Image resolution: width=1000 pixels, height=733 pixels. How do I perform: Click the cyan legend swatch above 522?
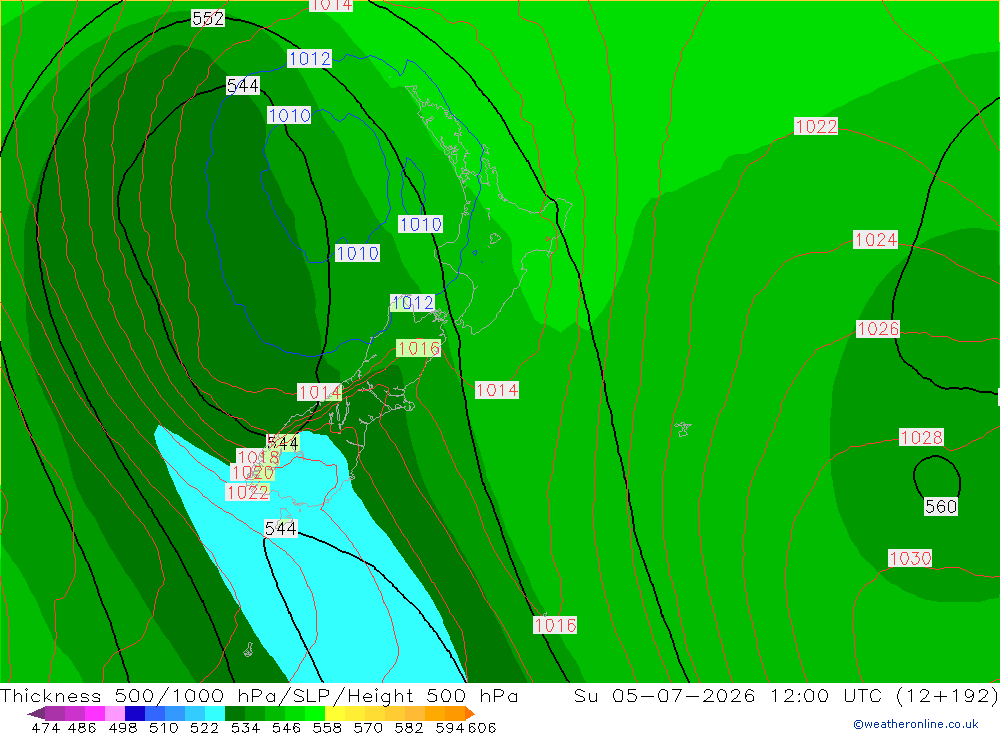[215, 713]
